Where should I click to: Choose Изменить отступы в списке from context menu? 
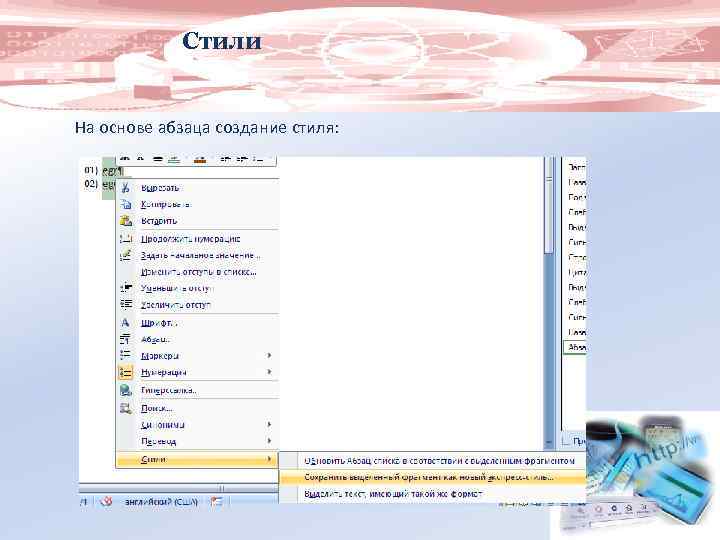coord(198,272)
